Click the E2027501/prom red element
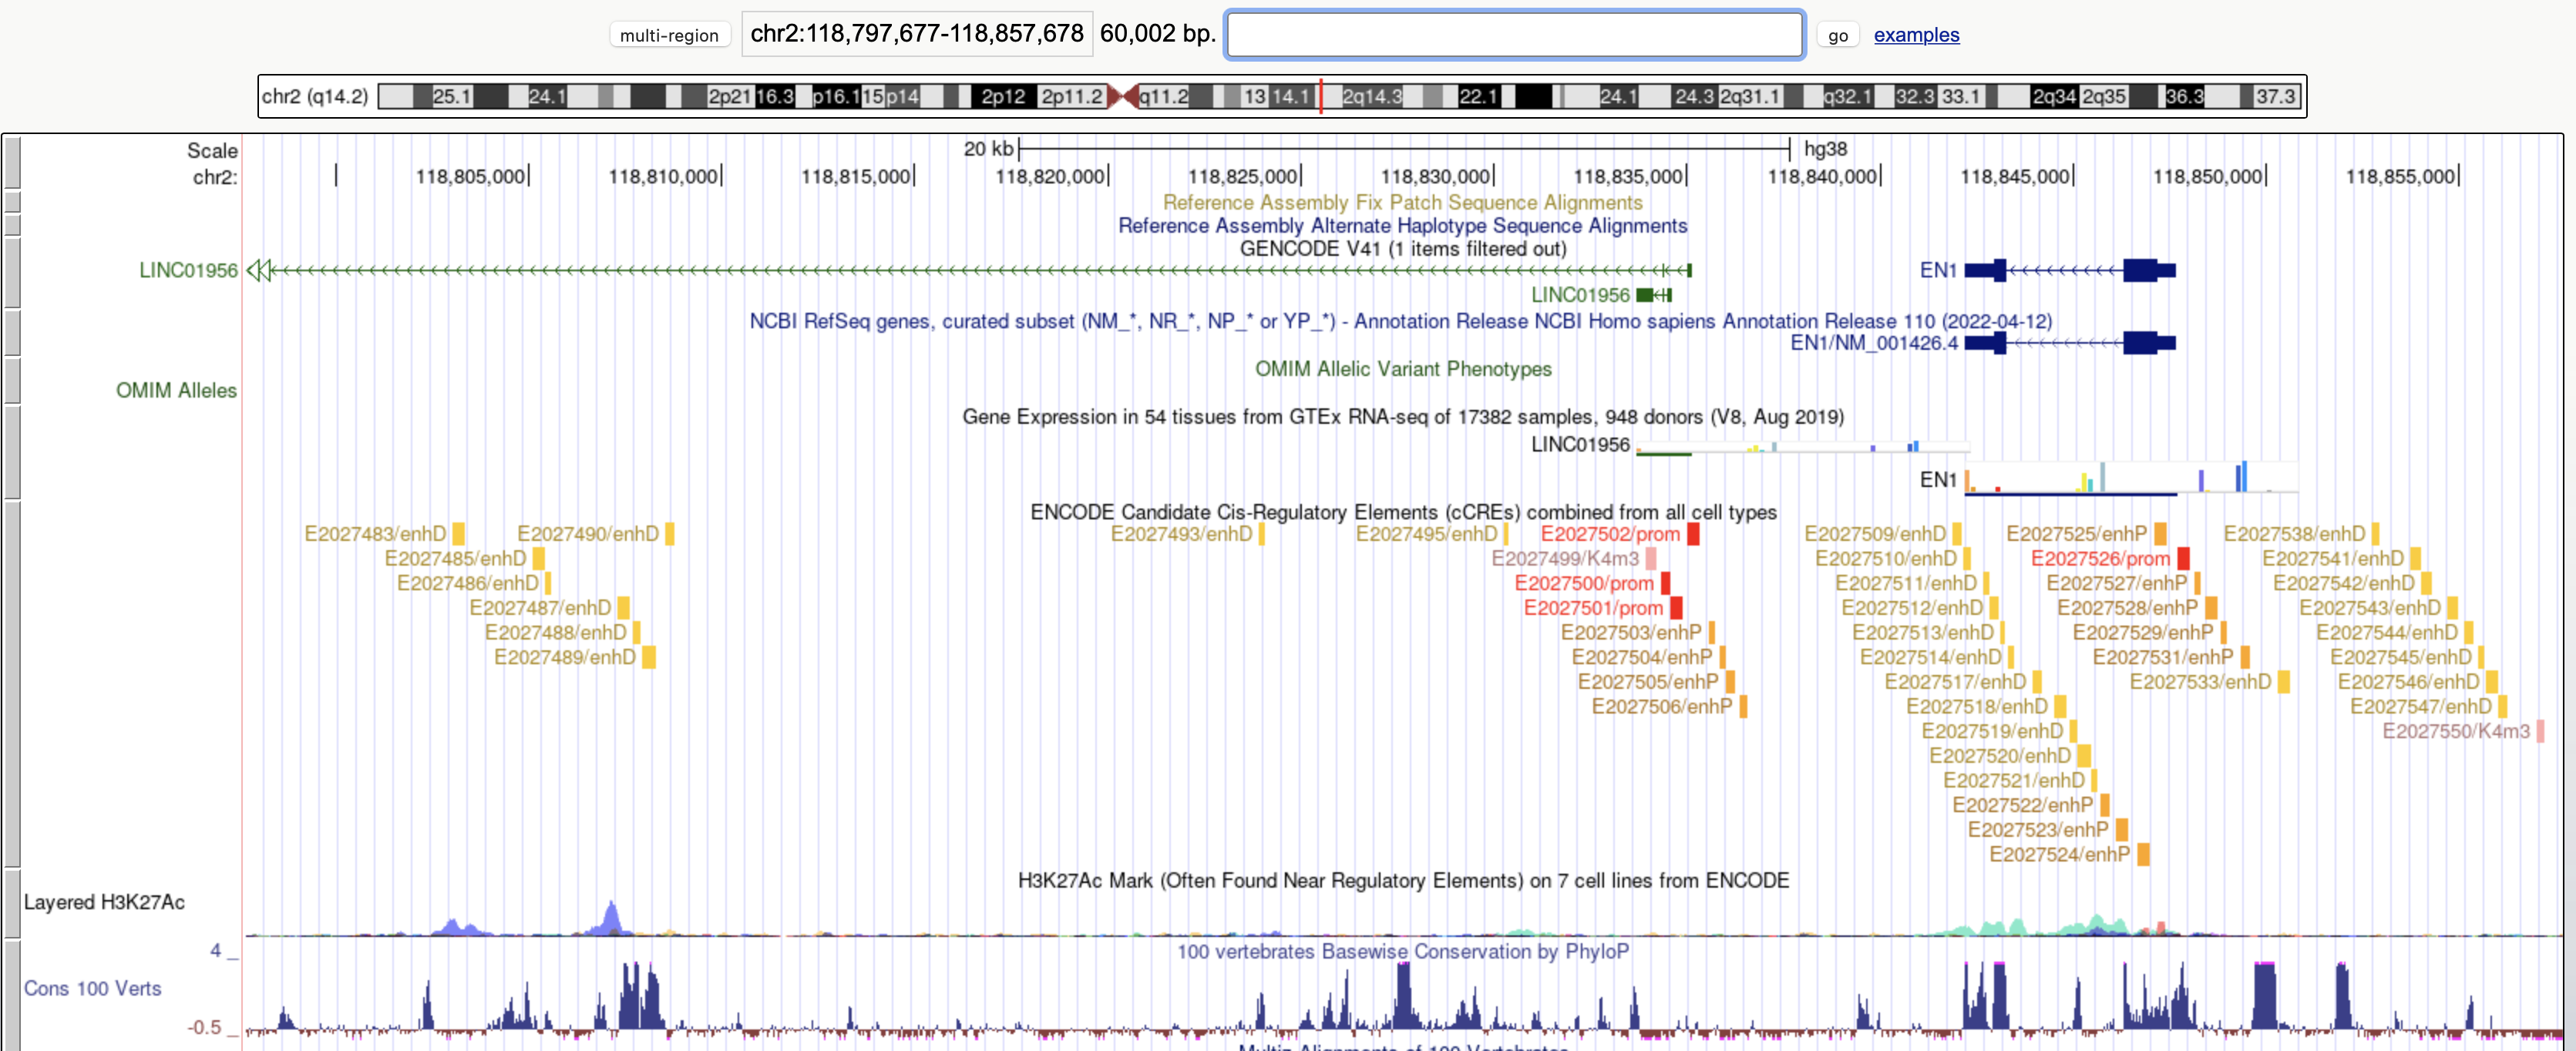2576x1051 pixels. 1676,608
